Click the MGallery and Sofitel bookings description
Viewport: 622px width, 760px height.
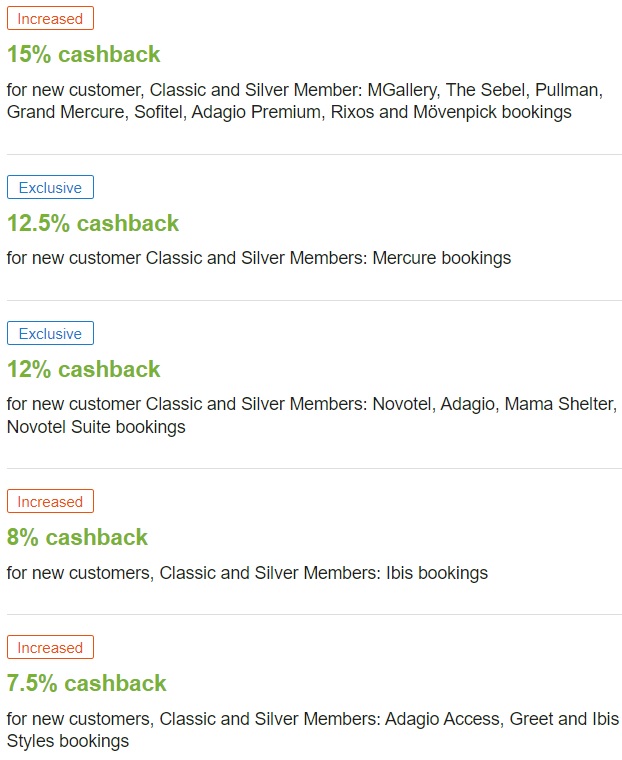pyautogui.click(x=304, y=101)
